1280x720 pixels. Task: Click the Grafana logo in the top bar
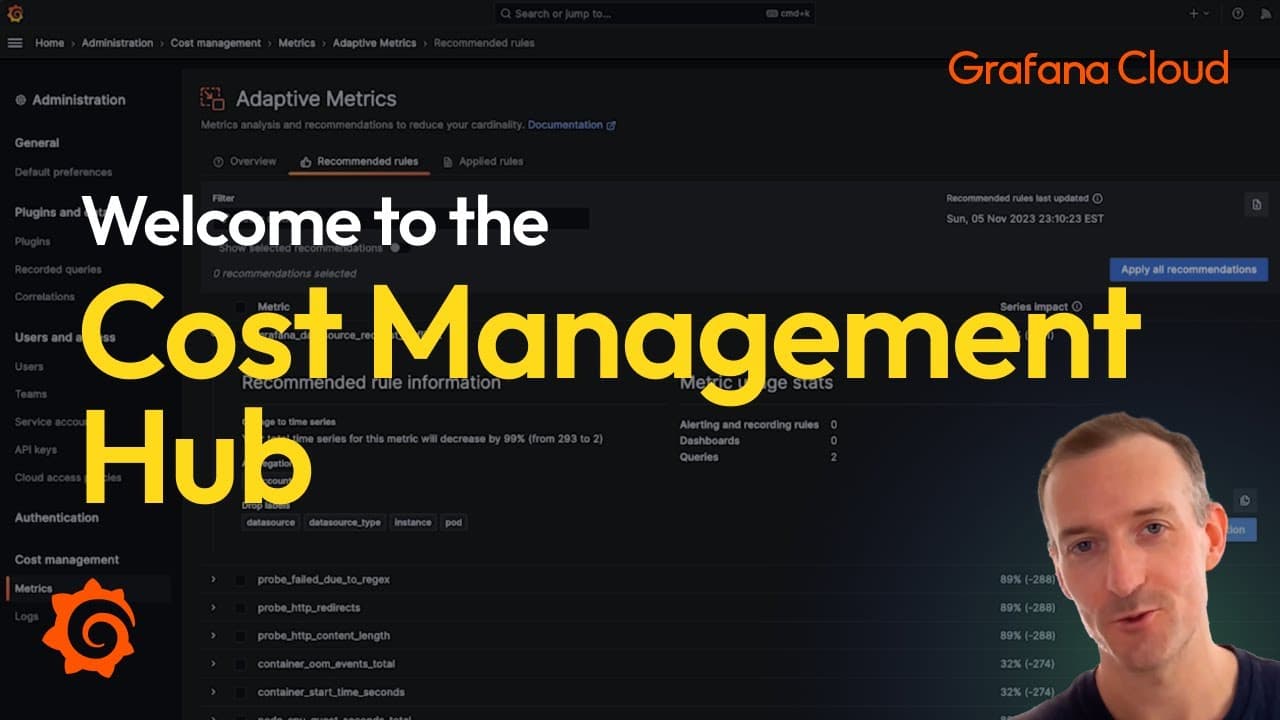(15, 13)
